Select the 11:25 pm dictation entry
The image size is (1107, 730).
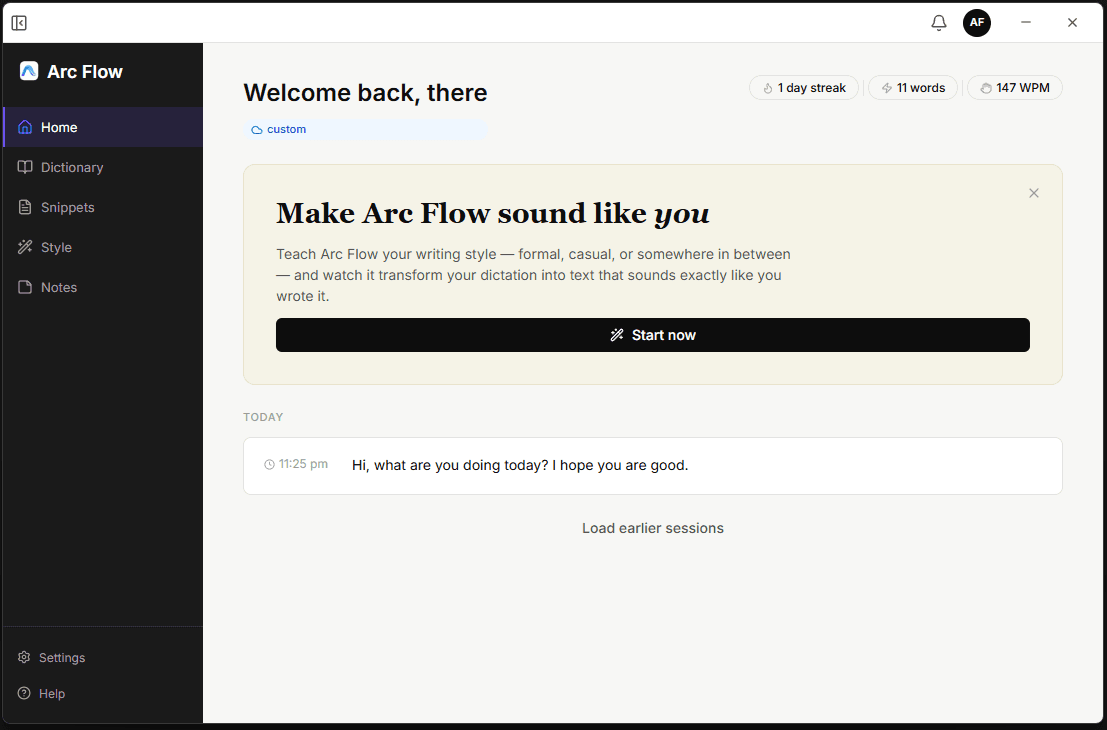652,466
